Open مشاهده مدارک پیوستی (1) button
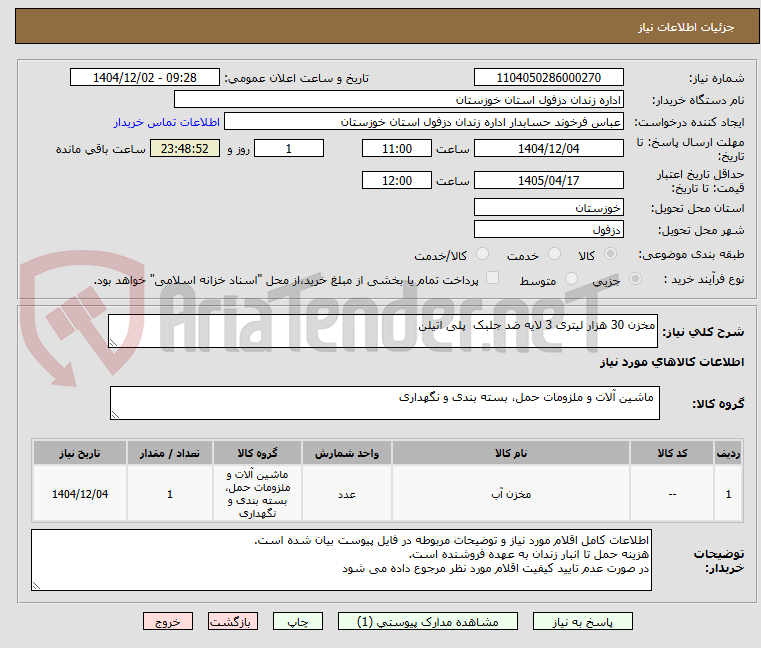The width and height of the screenshot is (761, 648). click(x=428, y=621)
